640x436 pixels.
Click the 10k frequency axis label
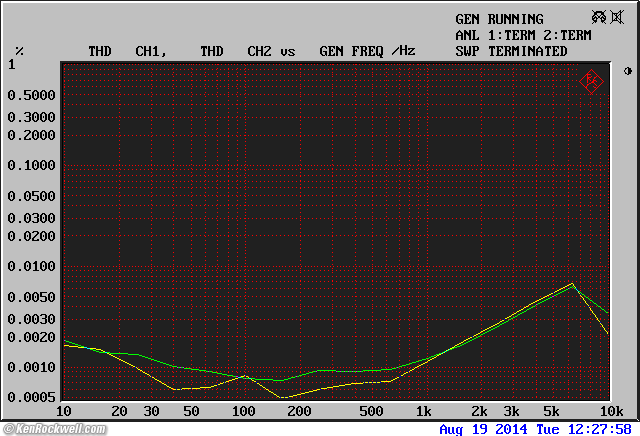coord(610,412)
